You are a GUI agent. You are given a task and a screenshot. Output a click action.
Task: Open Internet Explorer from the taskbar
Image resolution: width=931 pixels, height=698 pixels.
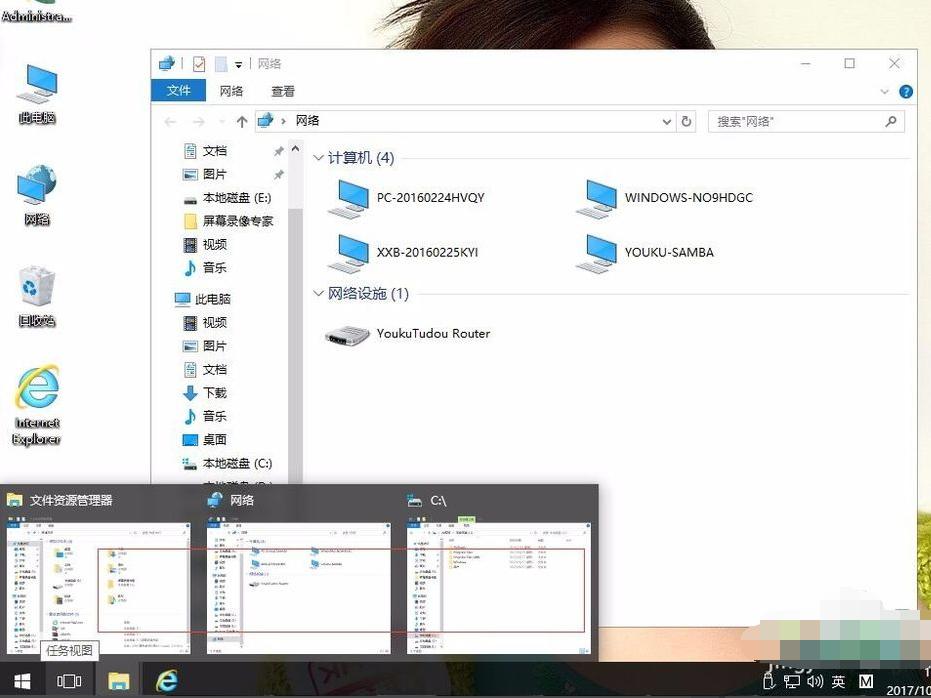point(166,681)
